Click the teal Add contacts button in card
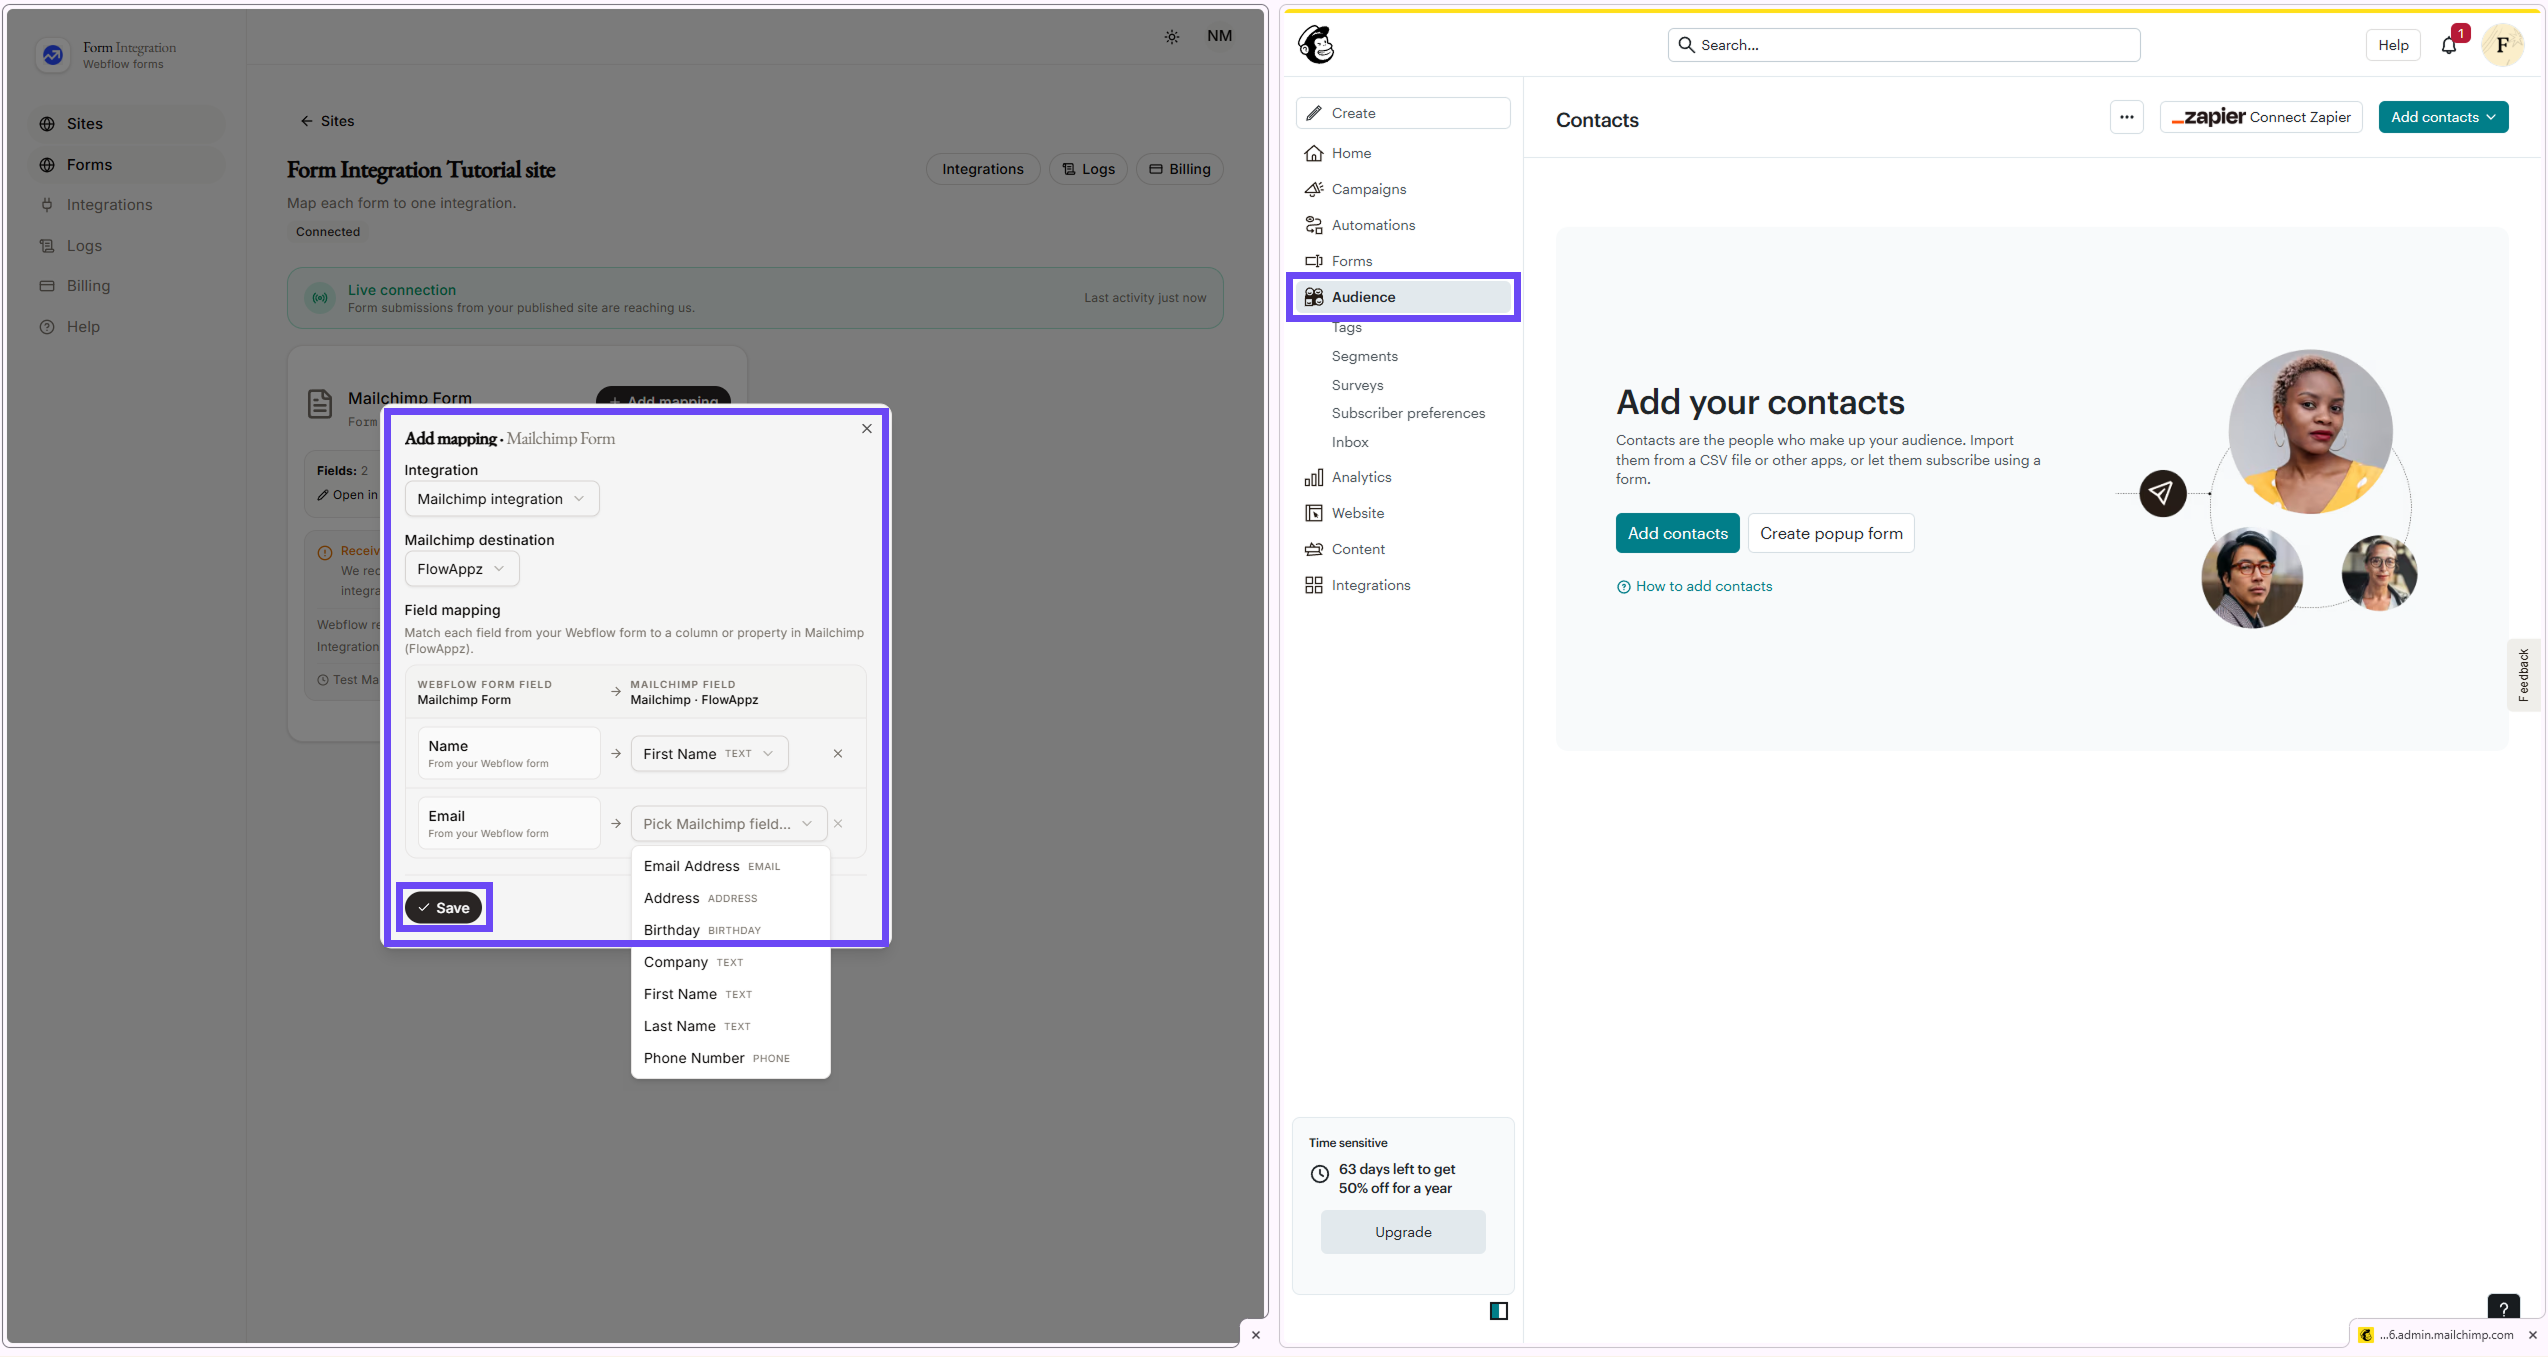Screen dimensions: 2548x1357 click(1677, 533)
